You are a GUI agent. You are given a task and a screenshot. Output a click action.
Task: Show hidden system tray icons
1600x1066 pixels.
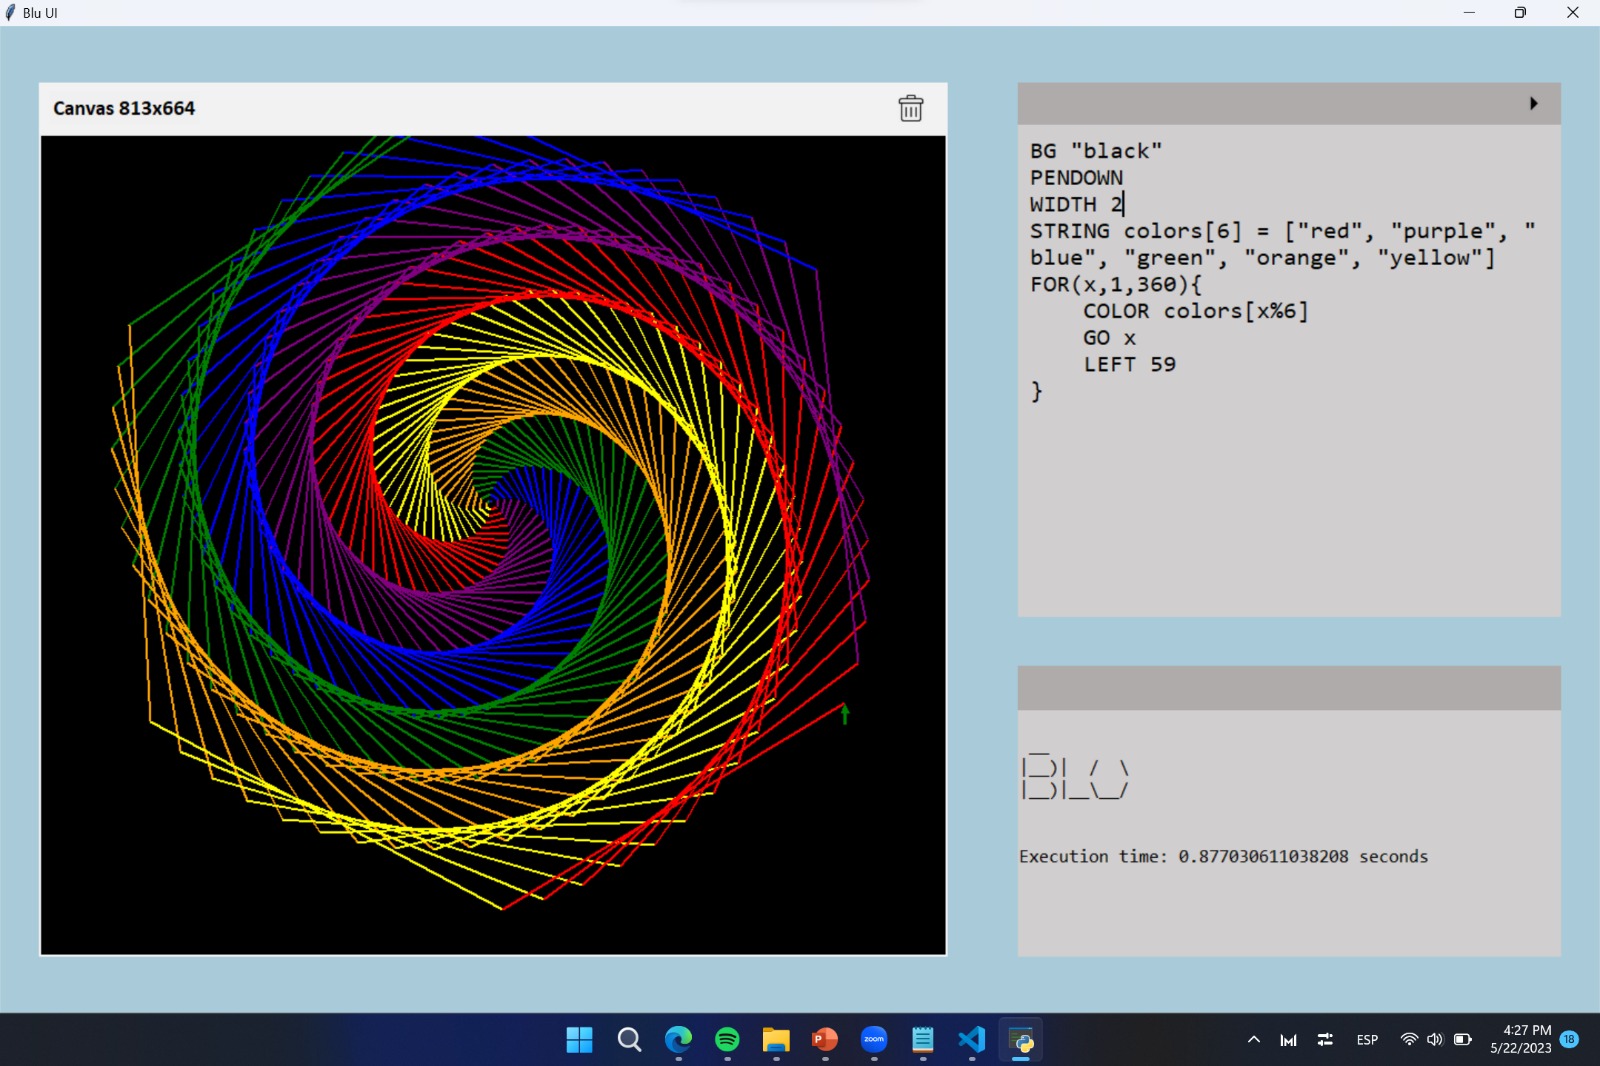click(1253, 1040)
